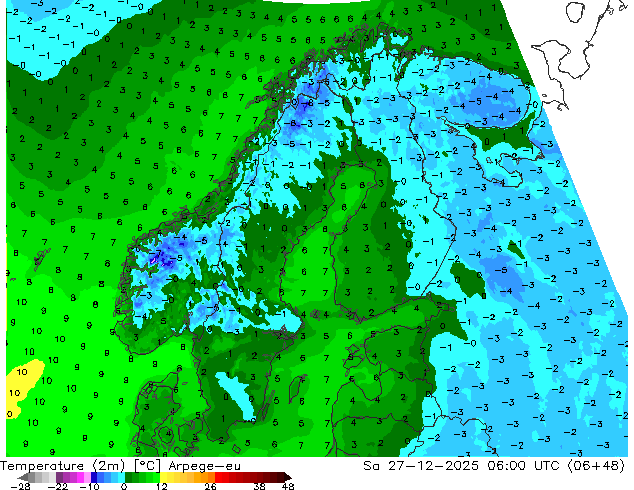Click the legend label '48'

[288, 486]
